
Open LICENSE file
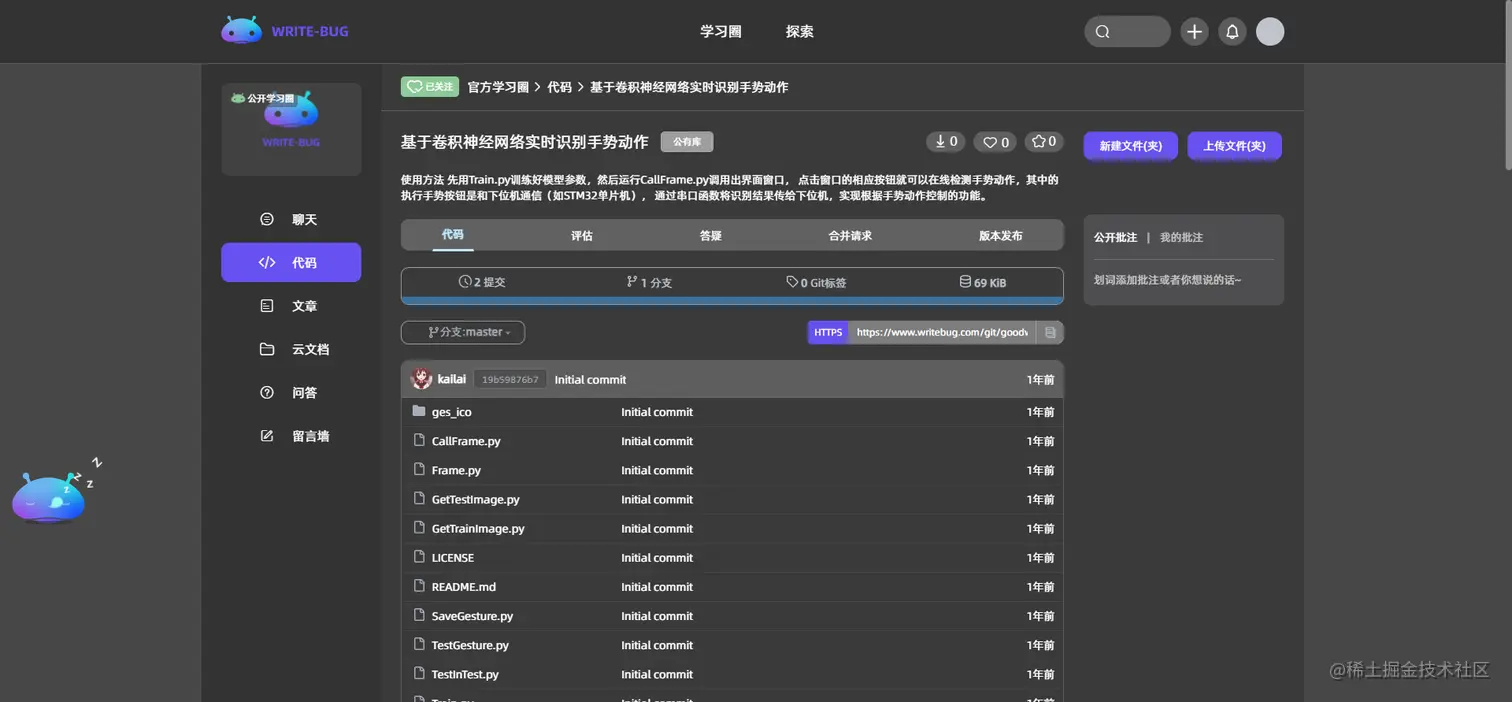[x=453, y=557]
